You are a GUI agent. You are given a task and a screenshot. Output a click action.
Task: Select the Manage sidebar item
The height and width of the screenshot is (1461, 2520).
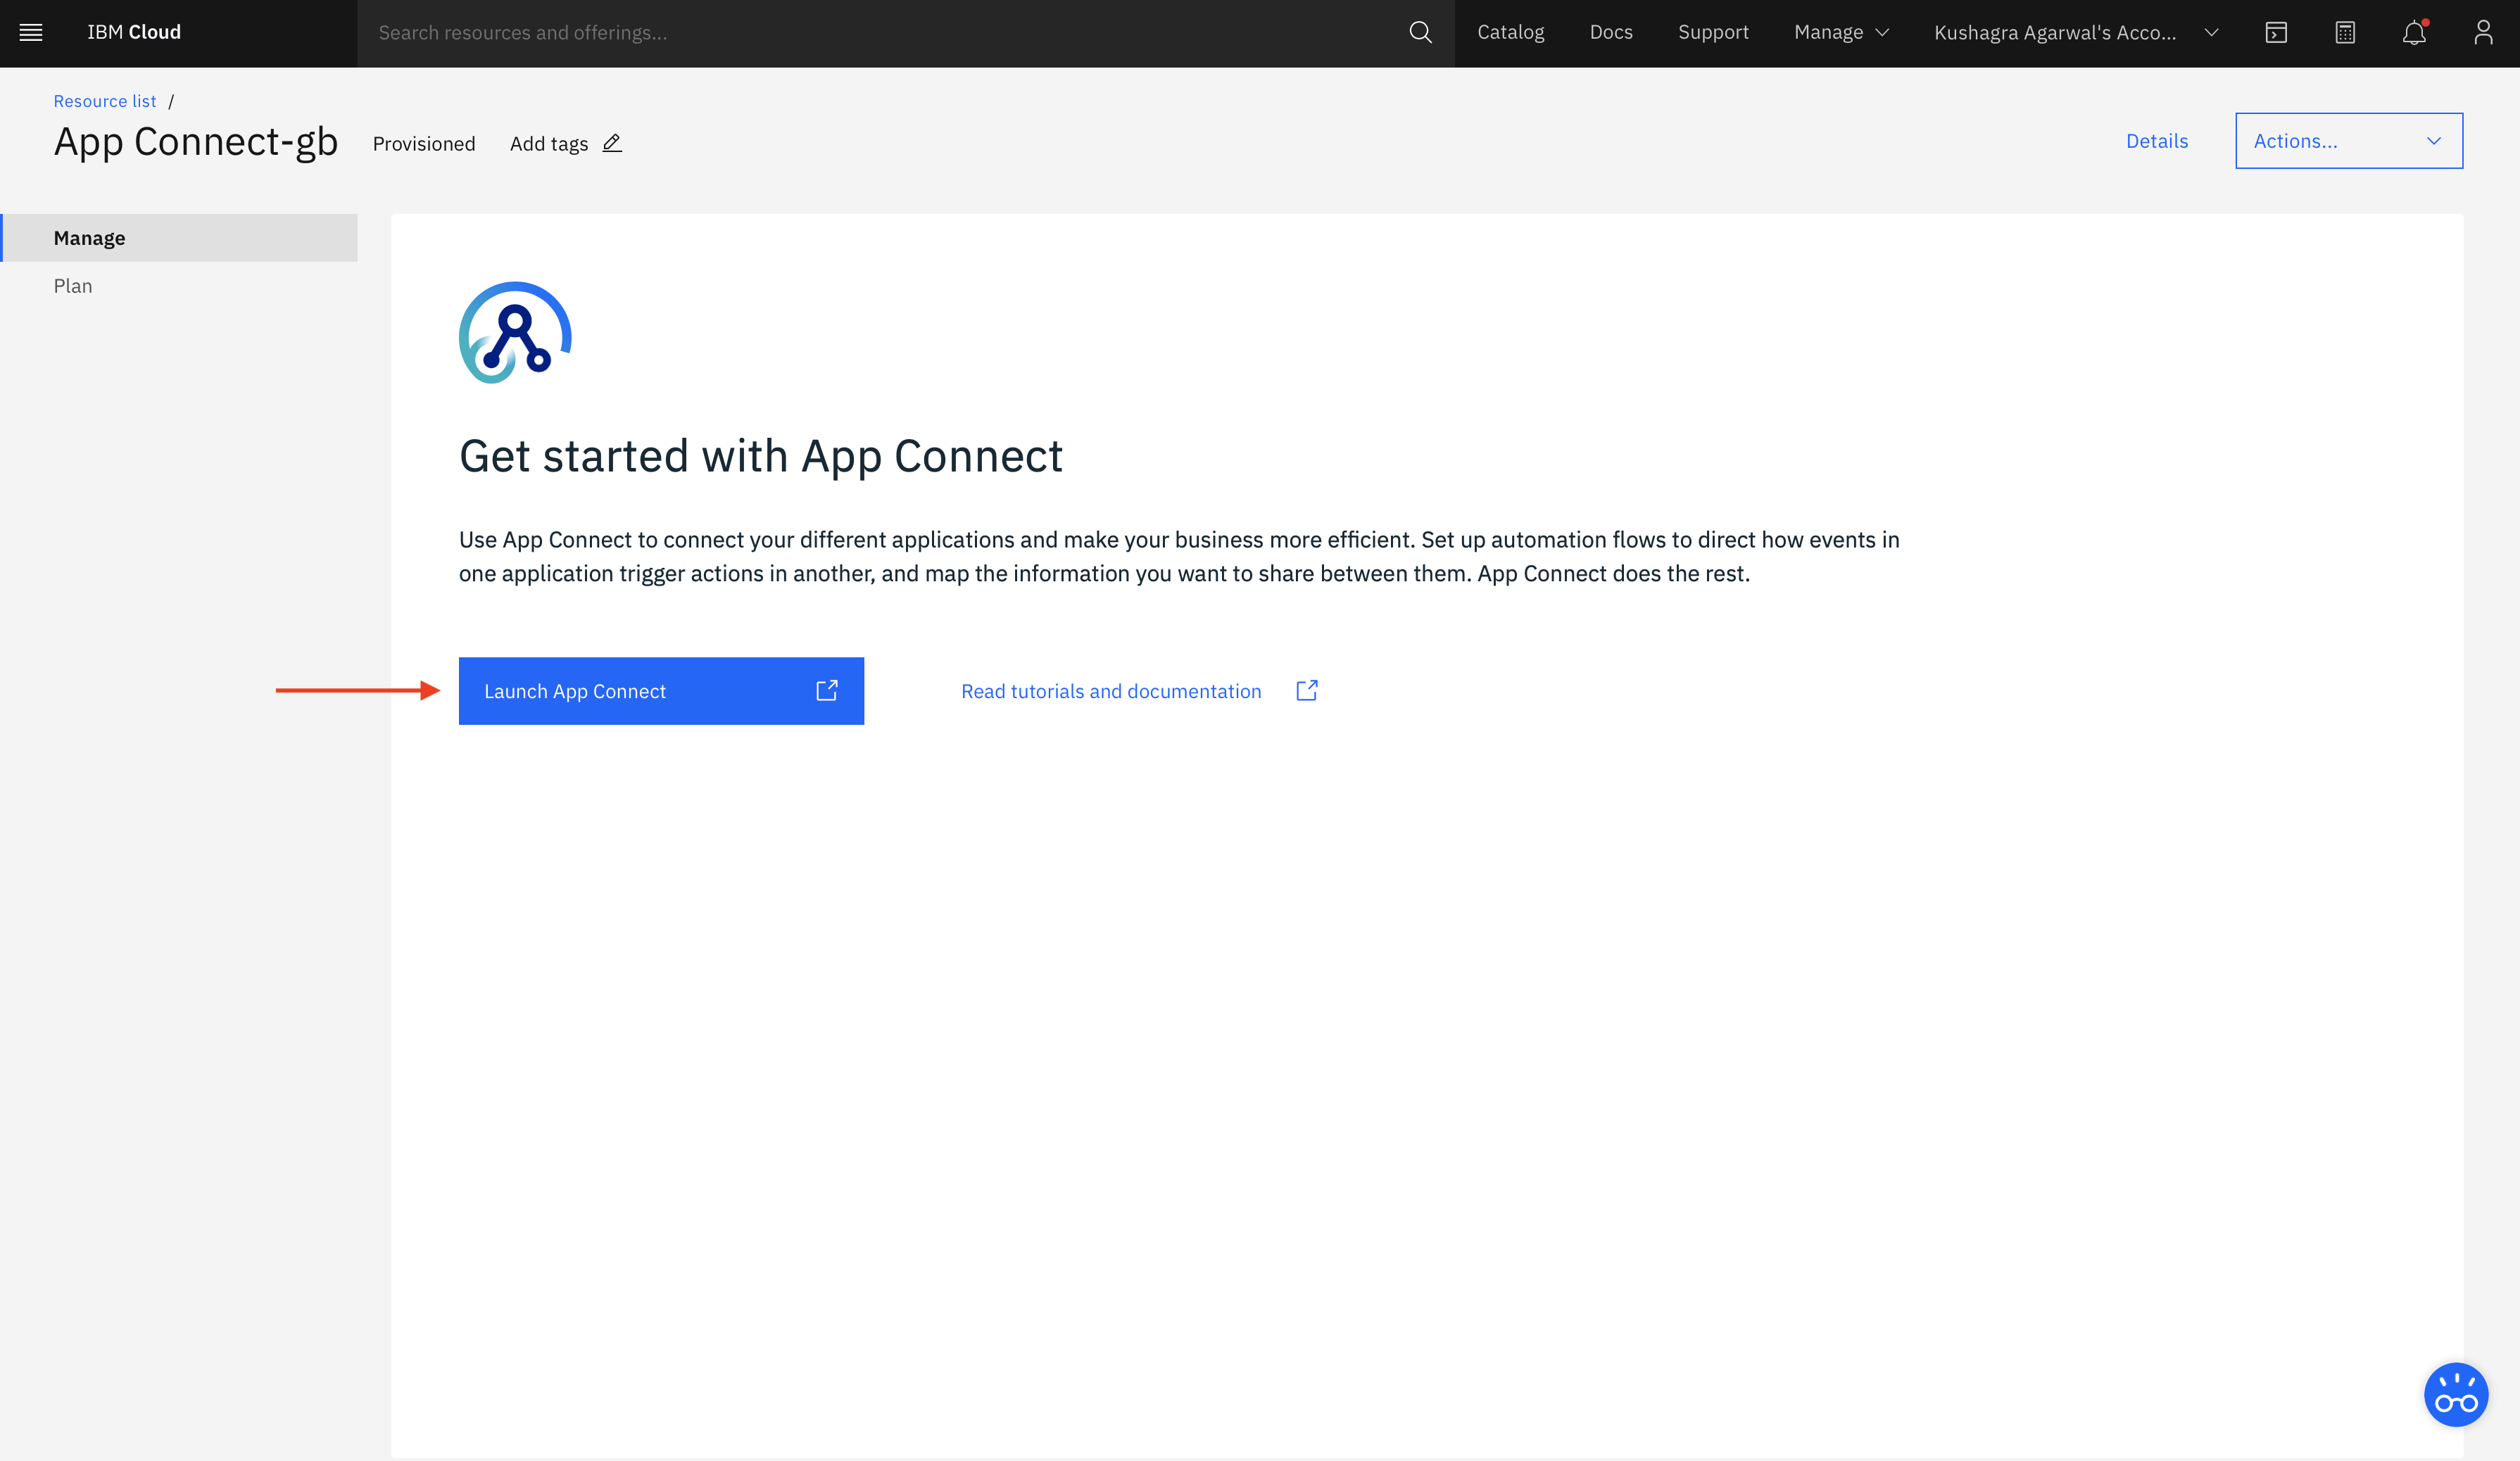(90, 238)
